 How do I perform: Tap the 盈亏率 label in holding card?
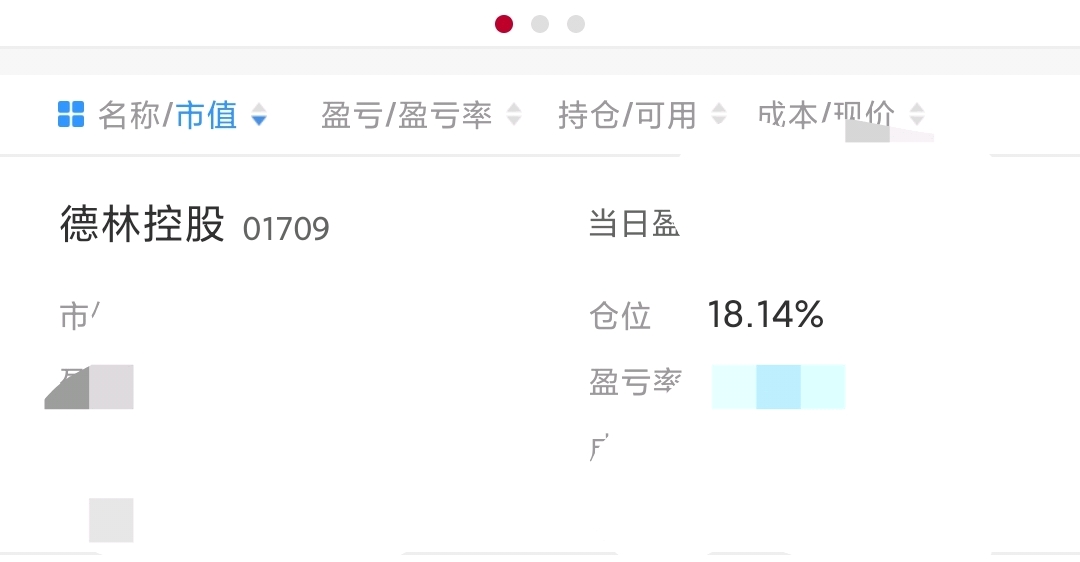(x=635, y=382)
